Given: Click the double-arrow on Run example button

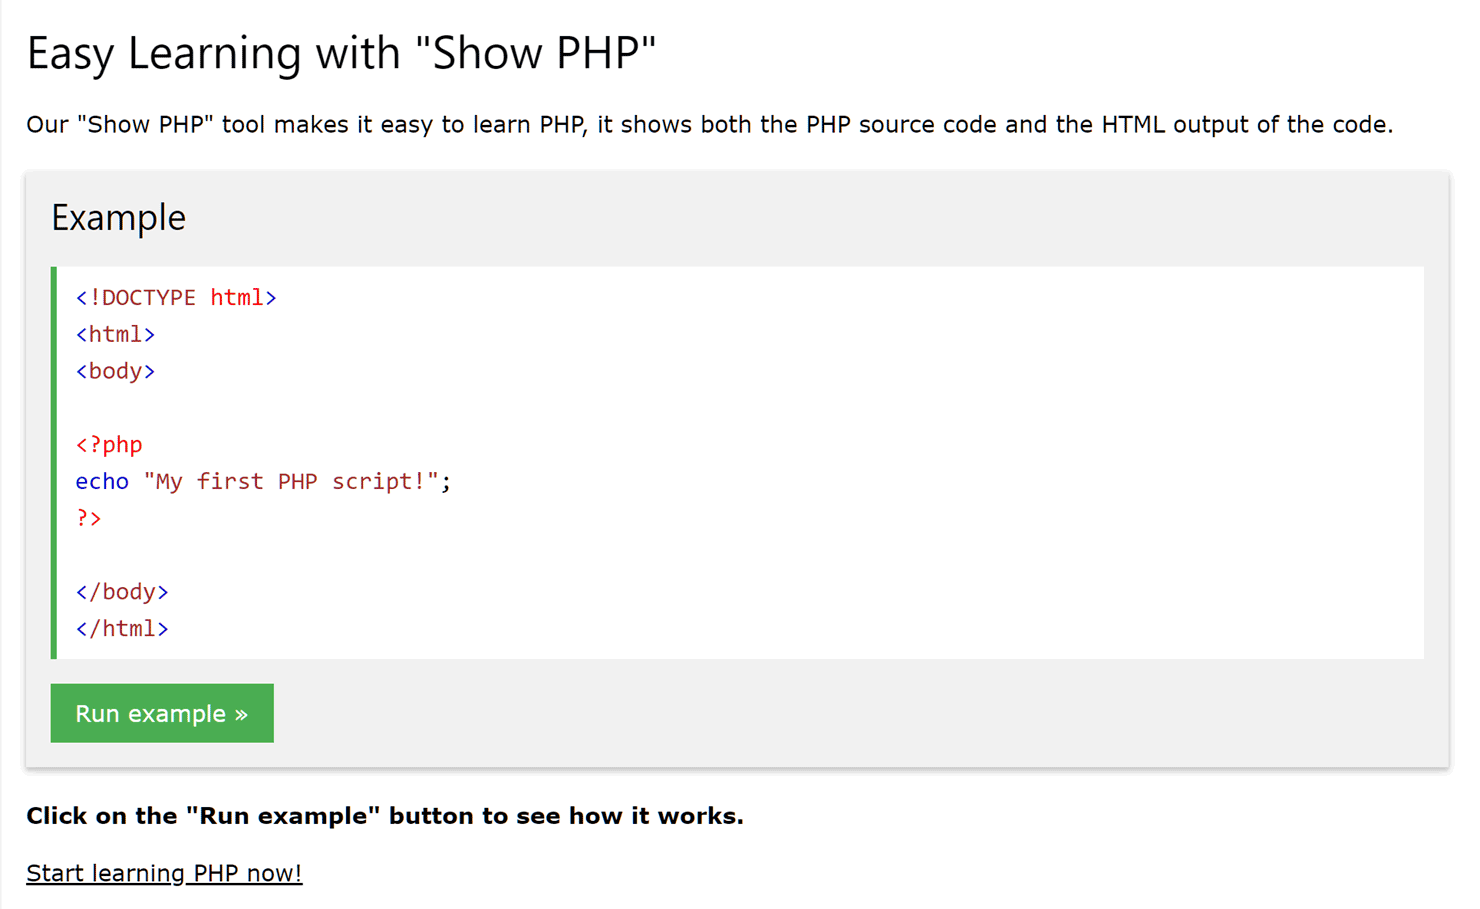Looking at the screenshot, I should (241, 714).
